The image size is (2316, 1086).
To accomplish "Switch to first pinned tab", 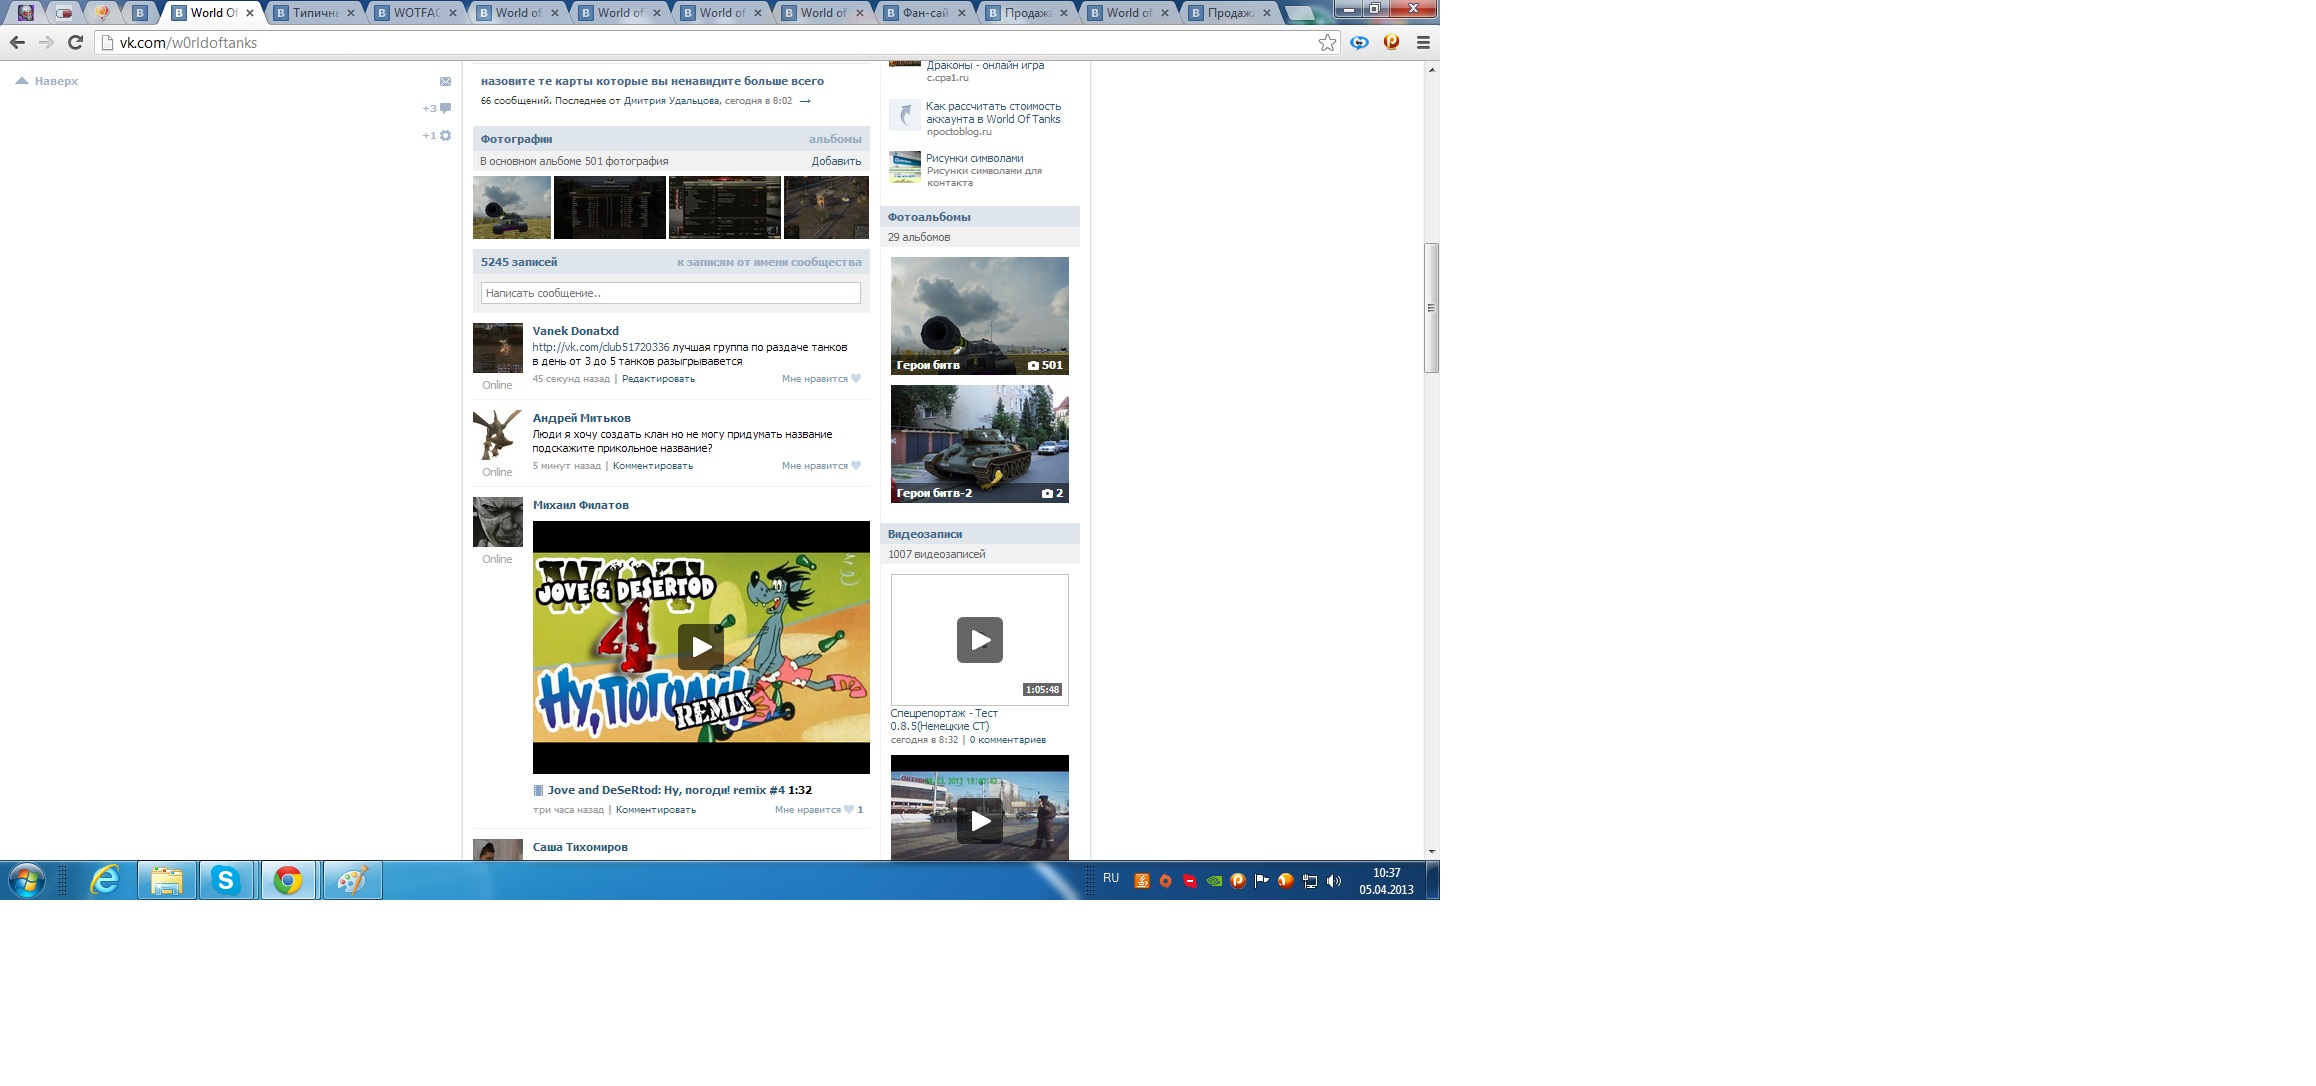I will 26,13.
